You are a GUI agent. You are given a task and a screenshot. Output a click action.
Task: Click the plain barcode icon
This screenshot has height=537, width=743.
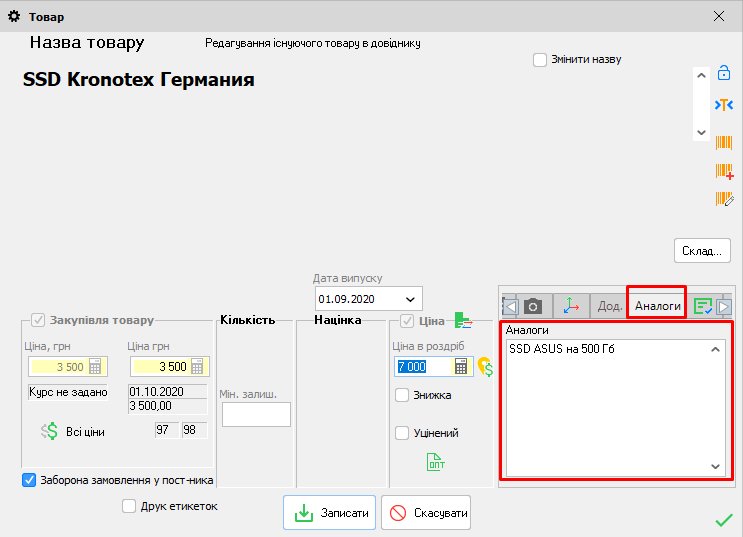[x=724, y=142]
